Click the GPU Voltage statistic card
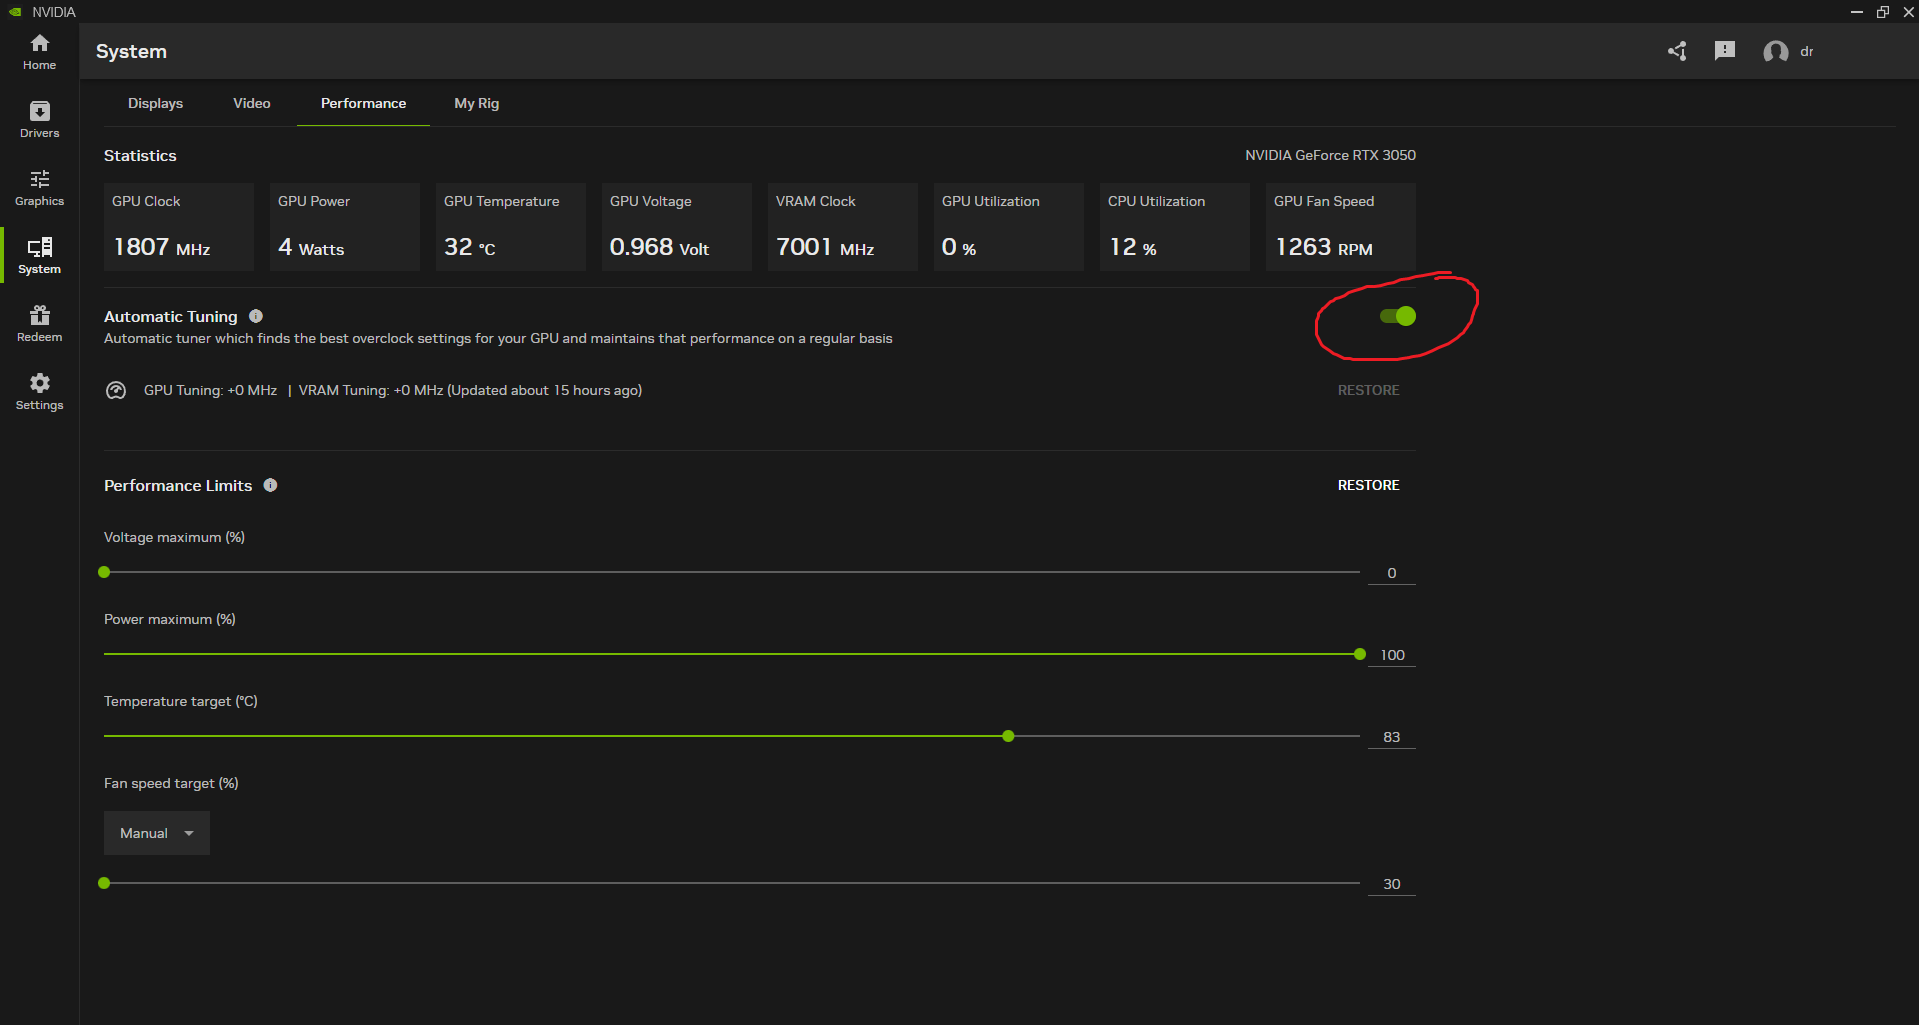The image size is (1919, 1025). coord(677,227)
